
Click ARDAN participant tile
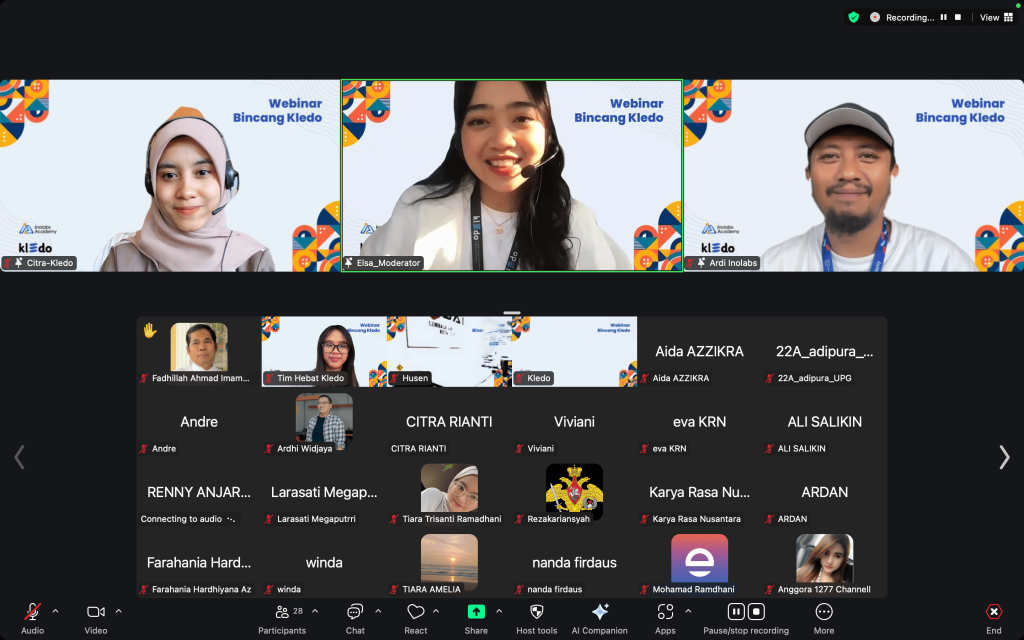pyautogui.click(x=824, y=492)
